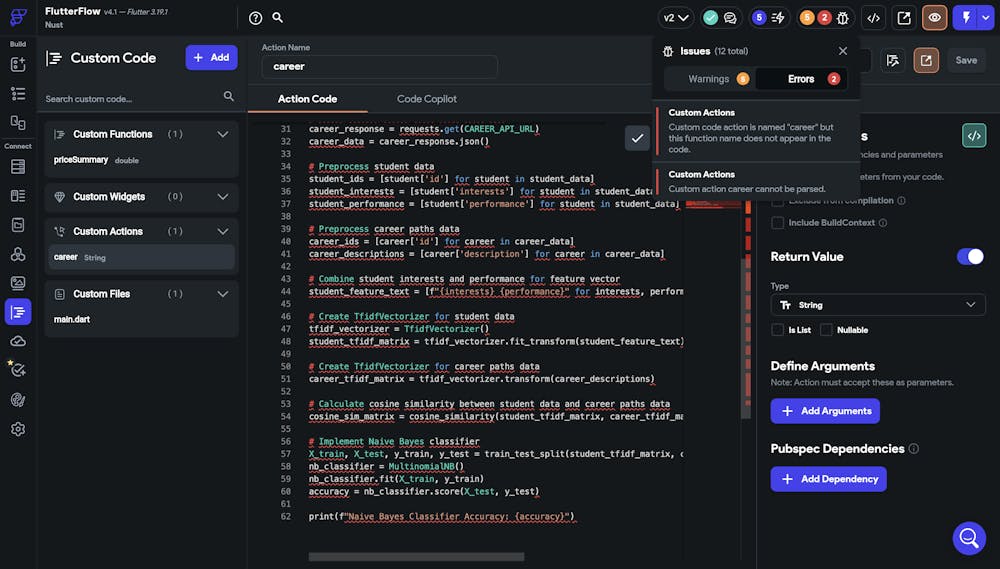Click the preview eye icon in toolbar
The width and height of the screenshot is (1000, 569).
click(x=935, y=18)
